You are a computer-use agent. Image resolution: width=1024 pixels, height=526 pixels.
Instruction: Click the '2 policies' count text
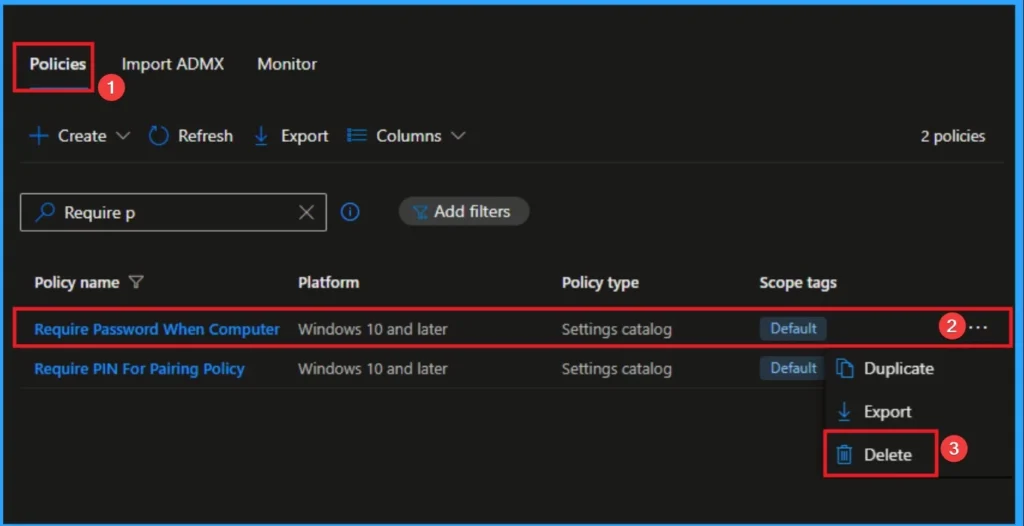coord(953,136)
